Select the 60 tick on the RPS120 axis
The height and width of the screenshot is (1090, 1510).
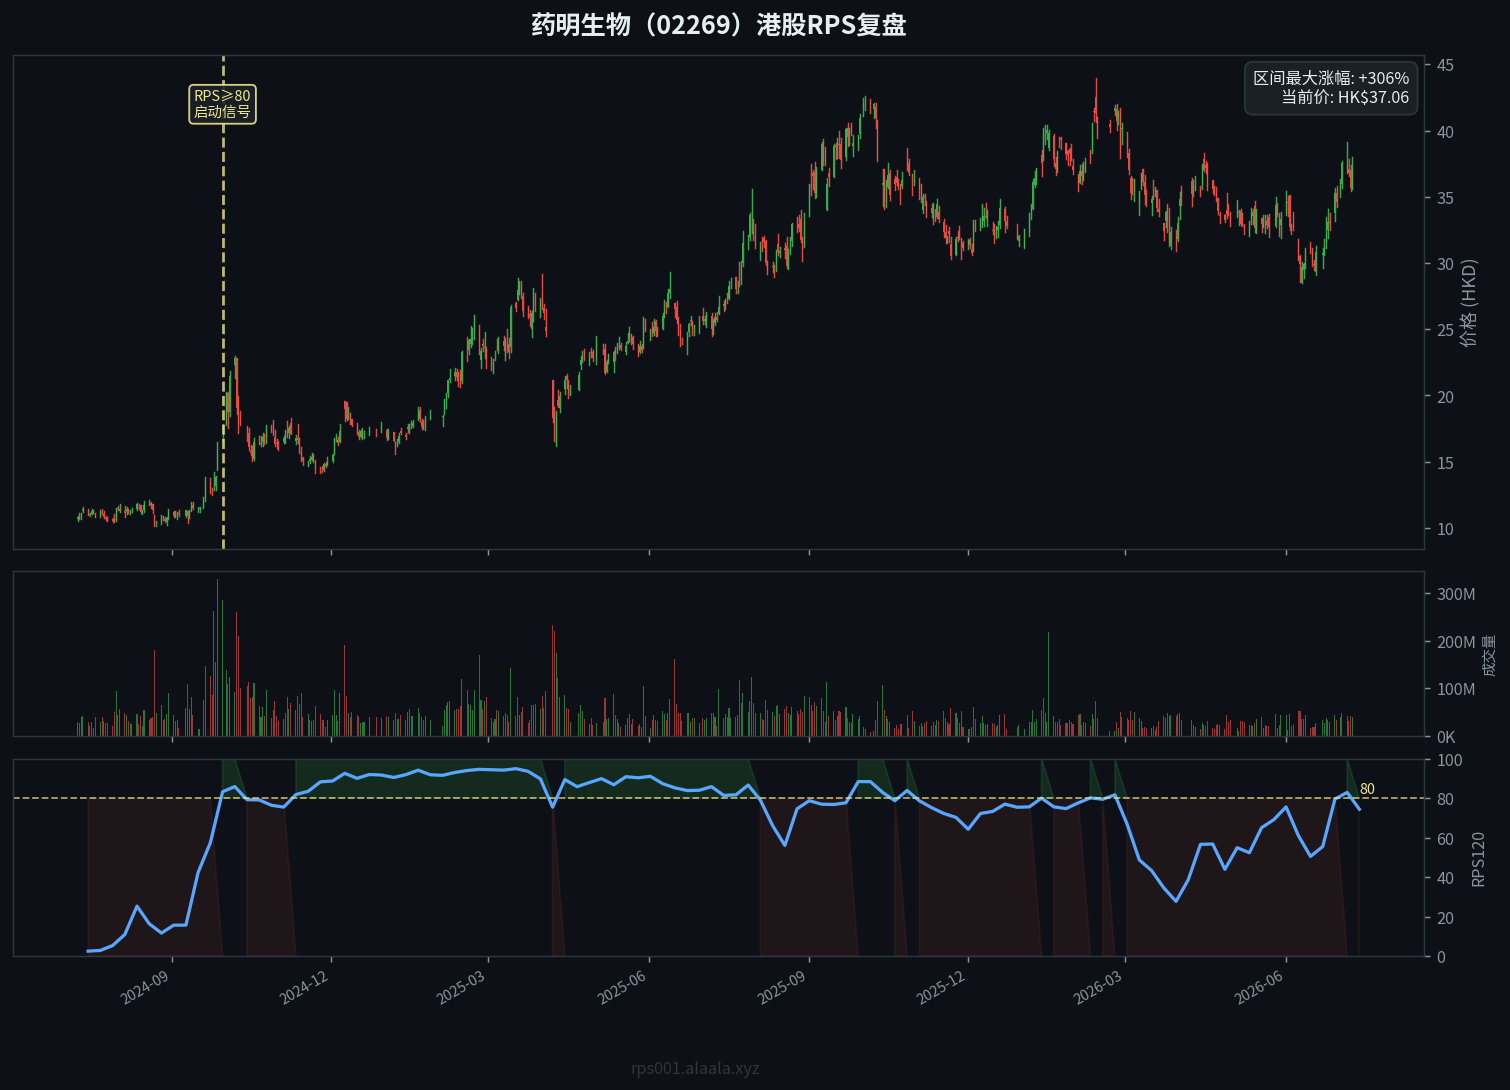point(1445,839)
